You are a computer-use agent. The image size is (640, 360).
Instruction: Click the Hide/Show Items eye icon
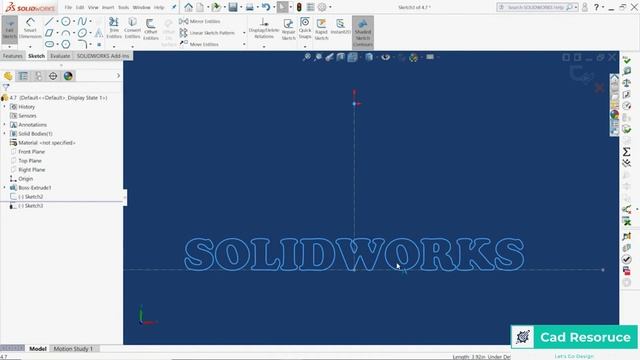[385, 57]
